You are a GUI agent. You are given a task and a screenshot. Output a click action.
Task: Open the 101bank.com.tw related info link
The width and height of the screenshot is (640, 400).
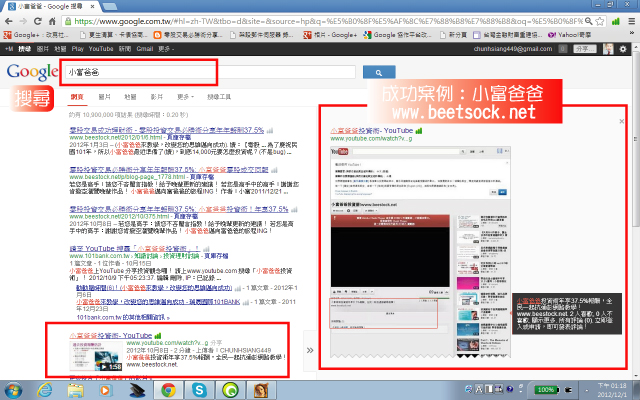tap(122, 317)
